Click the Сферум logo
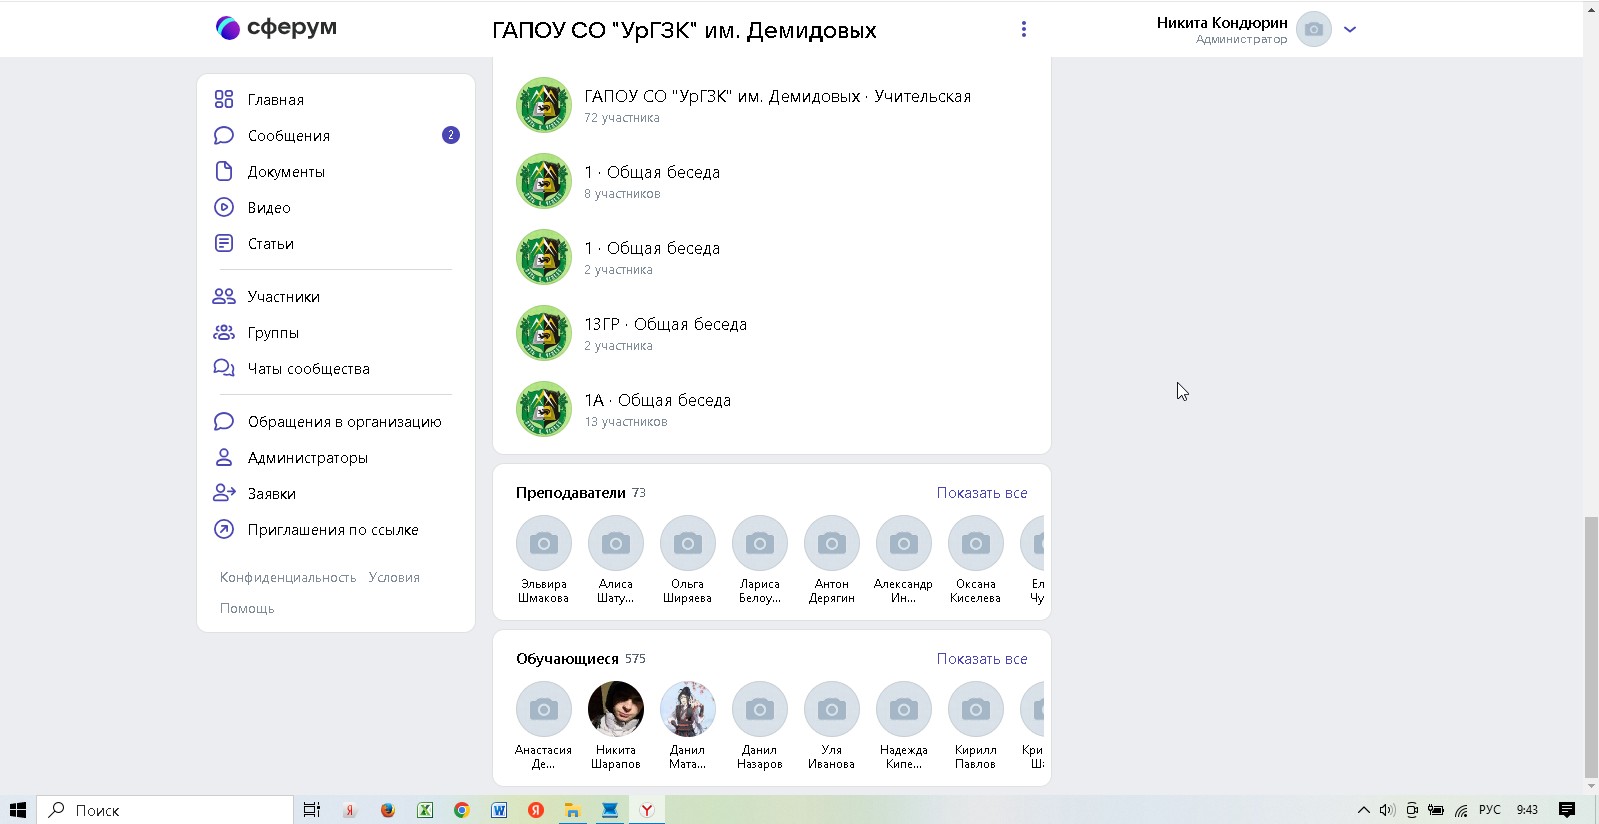 pyautogui.click(x=276, y=28)
